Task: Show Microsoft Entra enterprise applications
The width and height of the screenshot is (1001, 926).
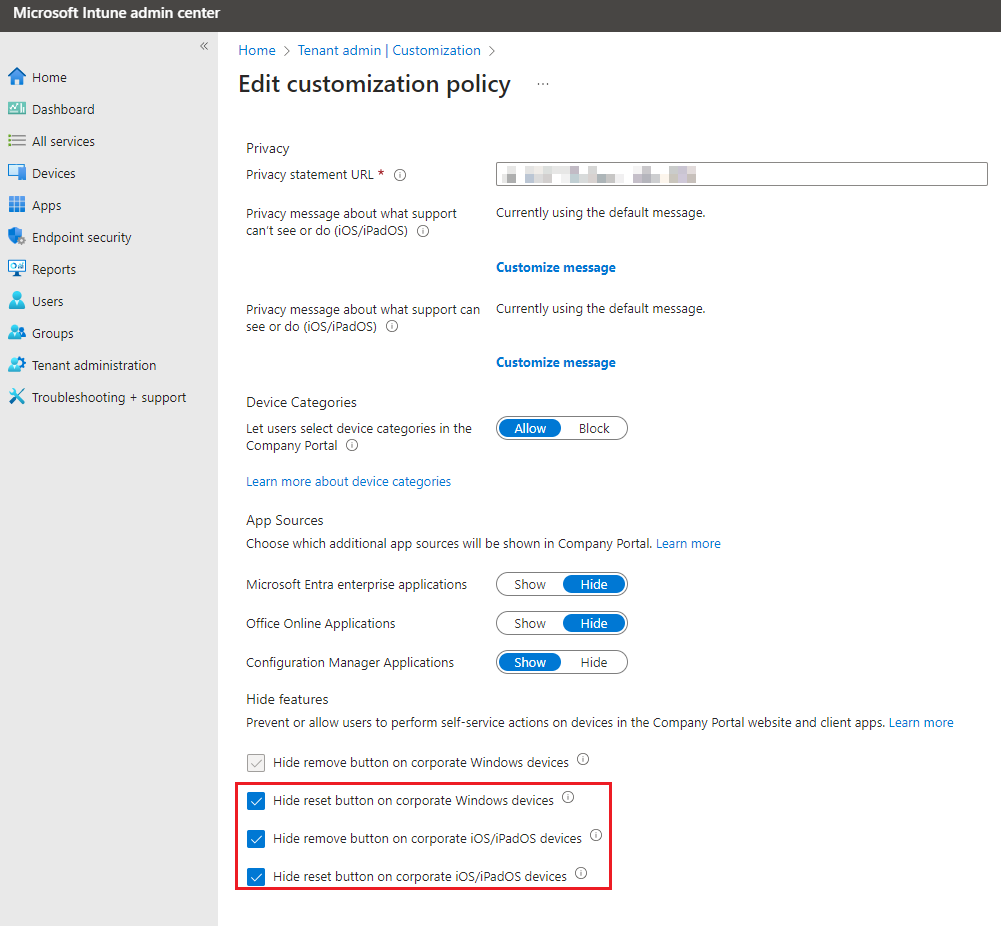Action: coord(529,583)
